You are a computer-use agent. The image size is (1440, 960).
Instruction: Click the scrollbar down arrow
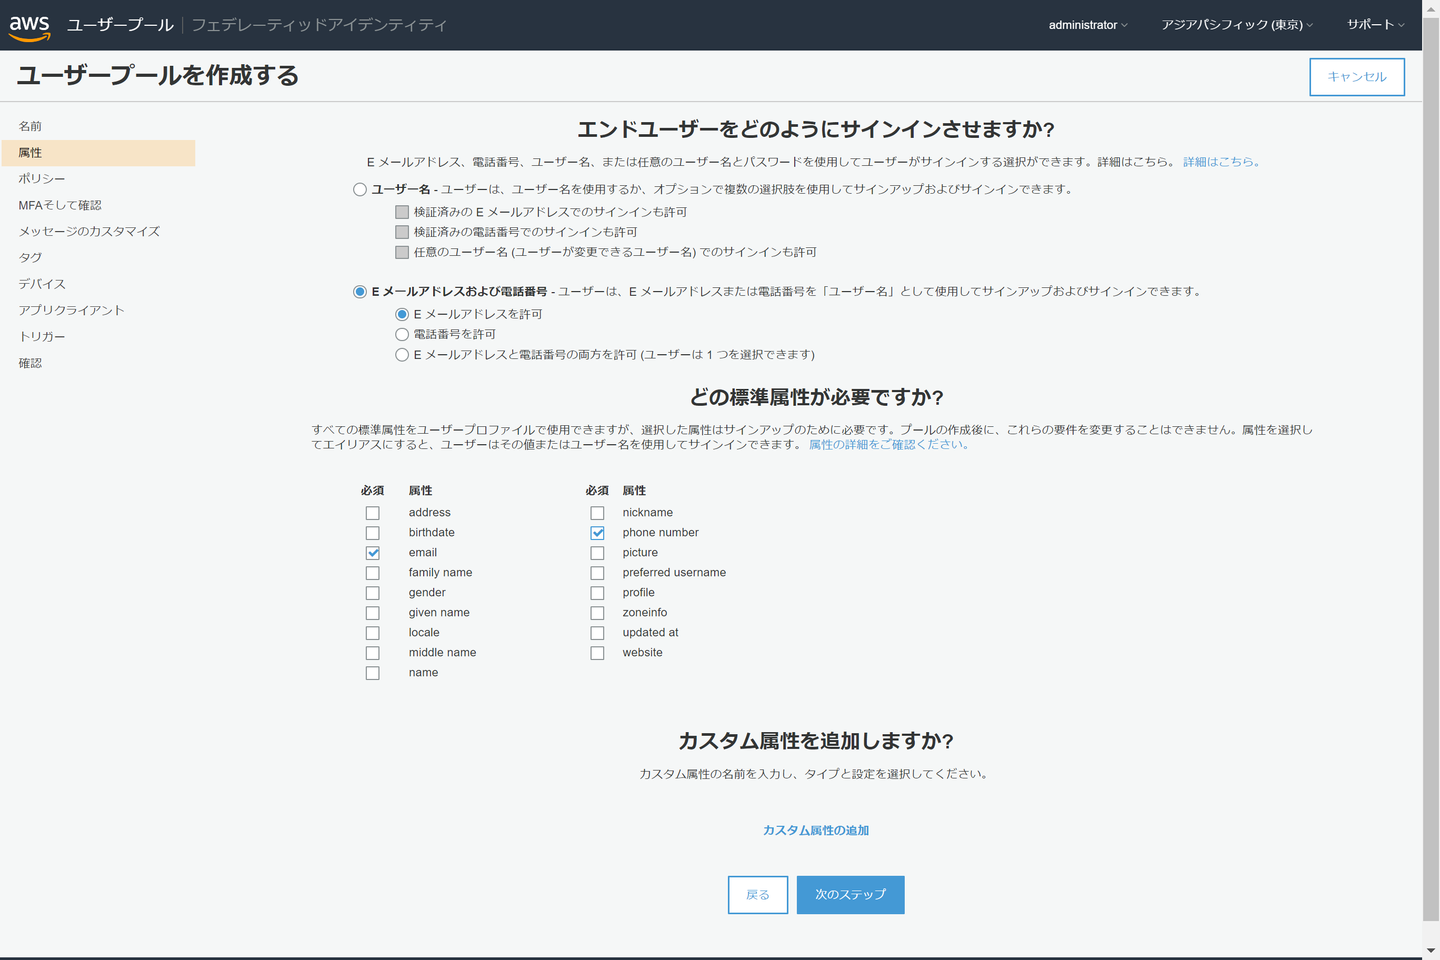coord(1431,951)
